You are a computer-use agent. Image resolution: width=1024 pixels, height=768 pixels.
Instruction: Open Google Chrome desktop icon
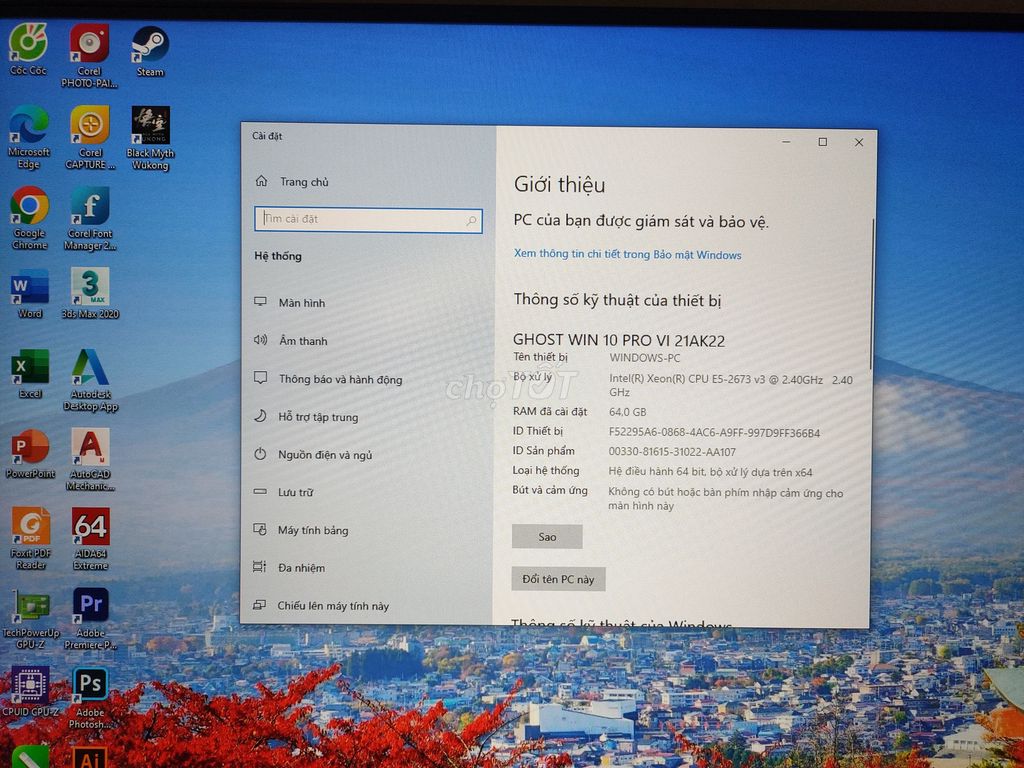pyautogui.click(x=29, y=207)
